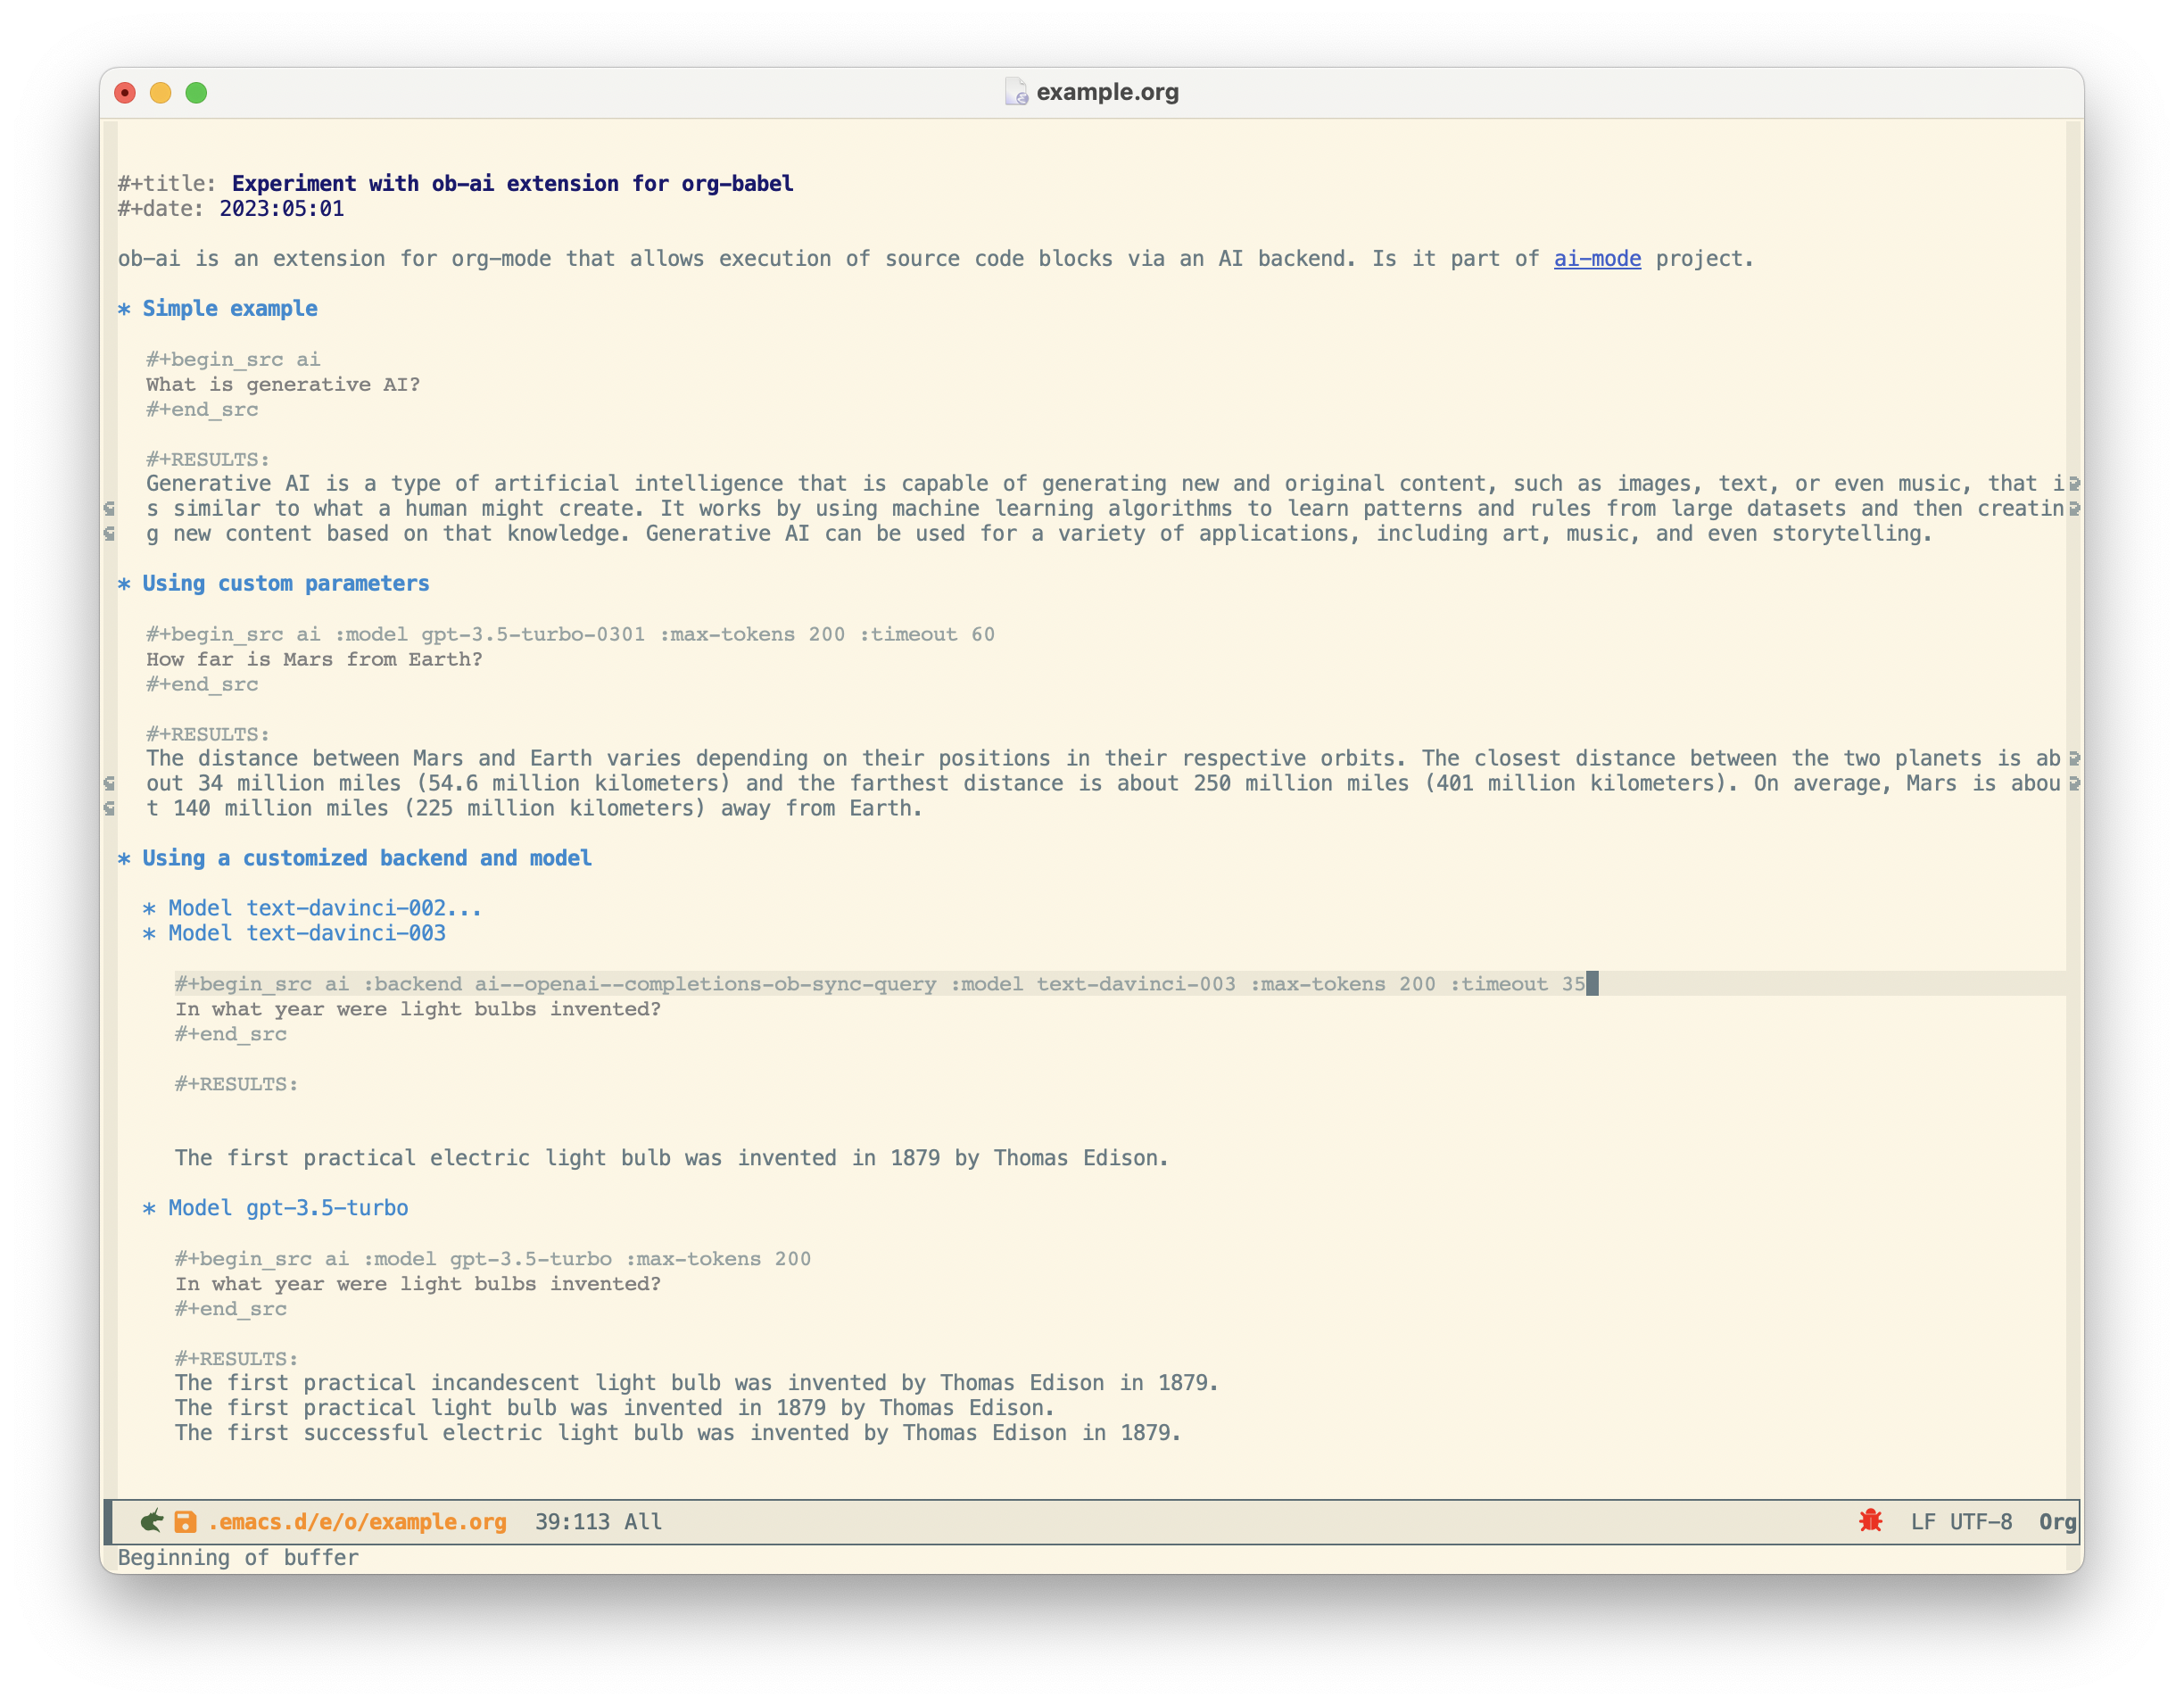The width and height of the screenshot is (2184, 1706).
Task: Click the red close window button
Action: point(125,93)
